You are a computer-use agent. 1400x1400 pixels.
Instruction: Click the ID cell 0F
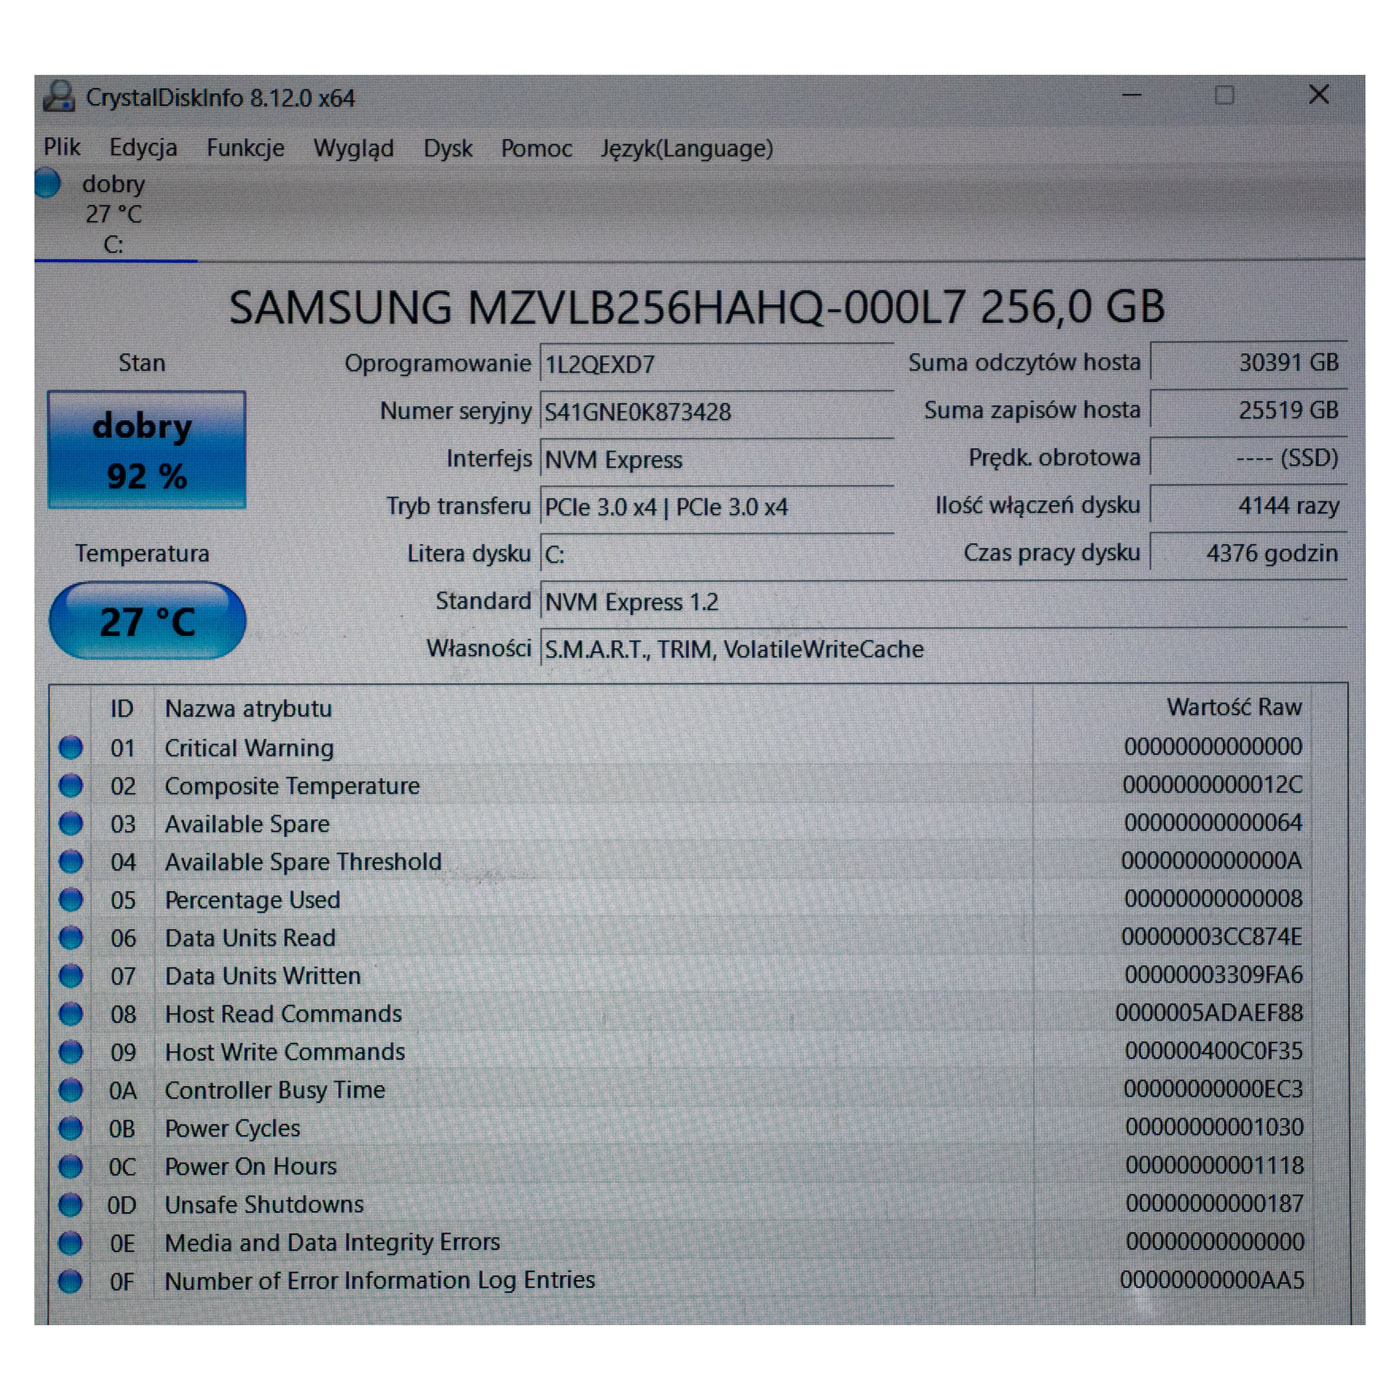121,1281
